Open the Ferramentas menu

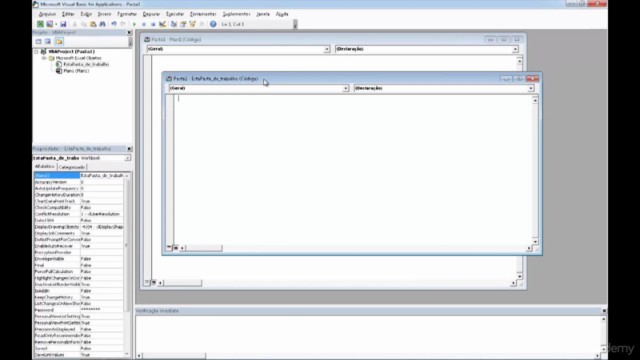(x=203, y=14)
